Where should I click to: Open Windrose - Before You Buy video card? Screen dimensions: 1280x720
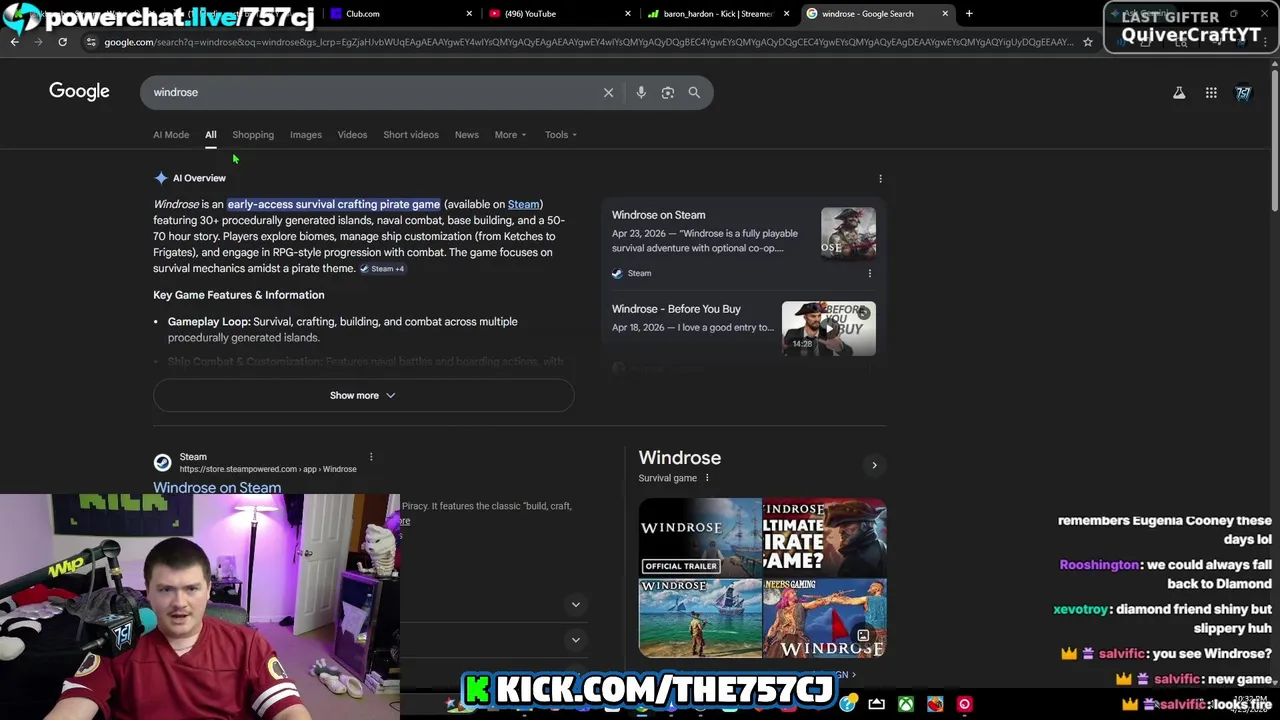[744, 327]
